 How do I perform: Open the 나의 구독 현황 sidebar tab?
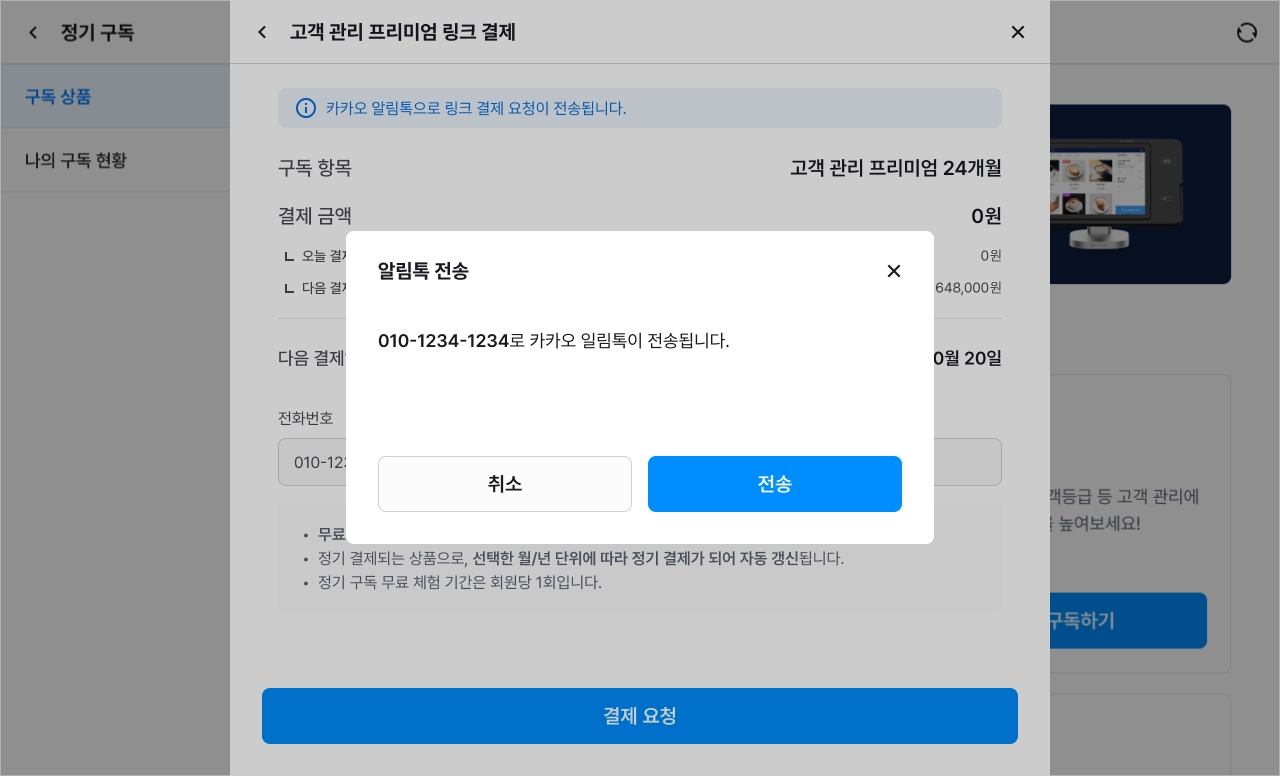point(115,160)
